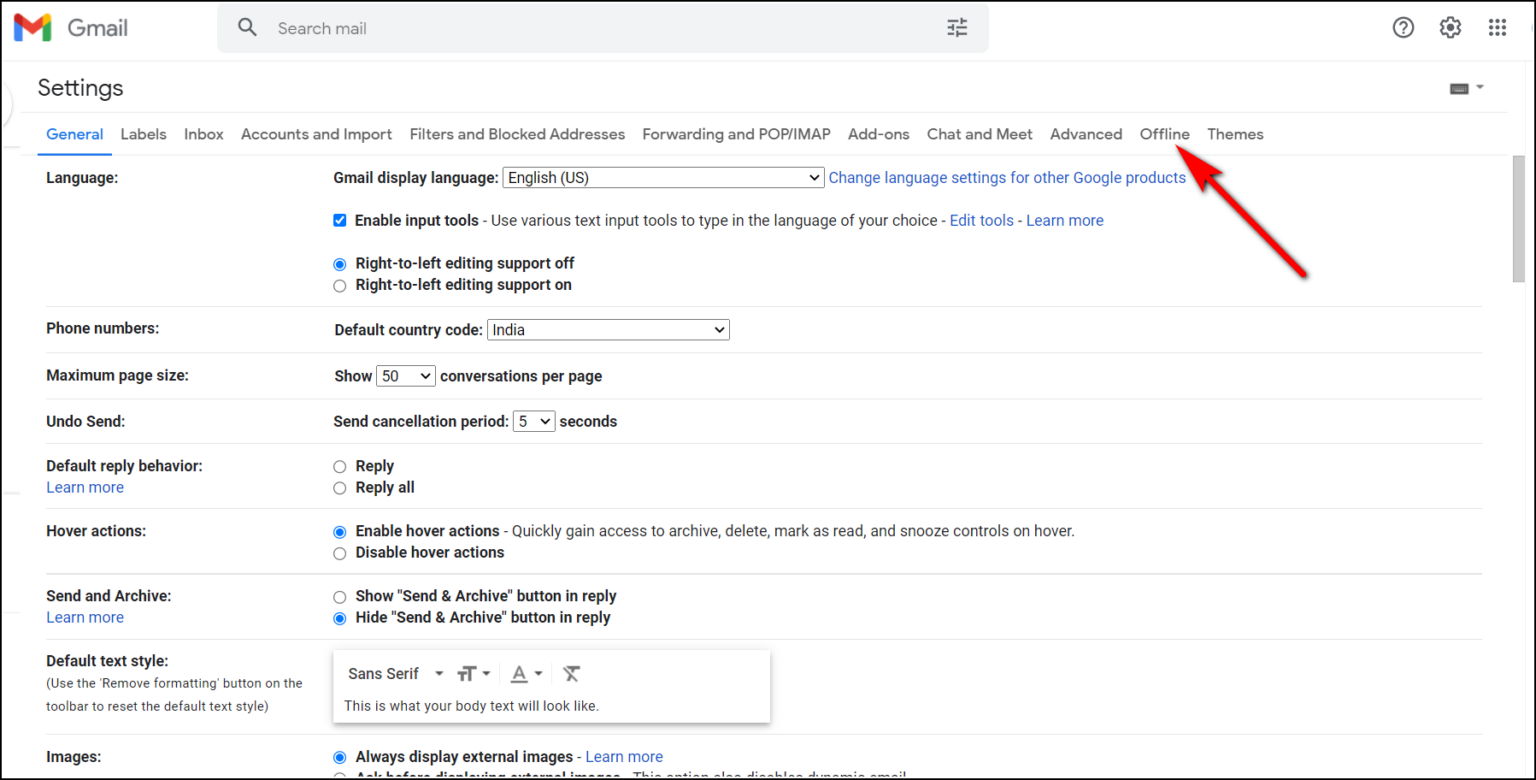Open Learn more under Default reply behavior
Image resolution: width=1536 pixels, height=780 pixels.
pyautogui.click(x=85, y=487)
